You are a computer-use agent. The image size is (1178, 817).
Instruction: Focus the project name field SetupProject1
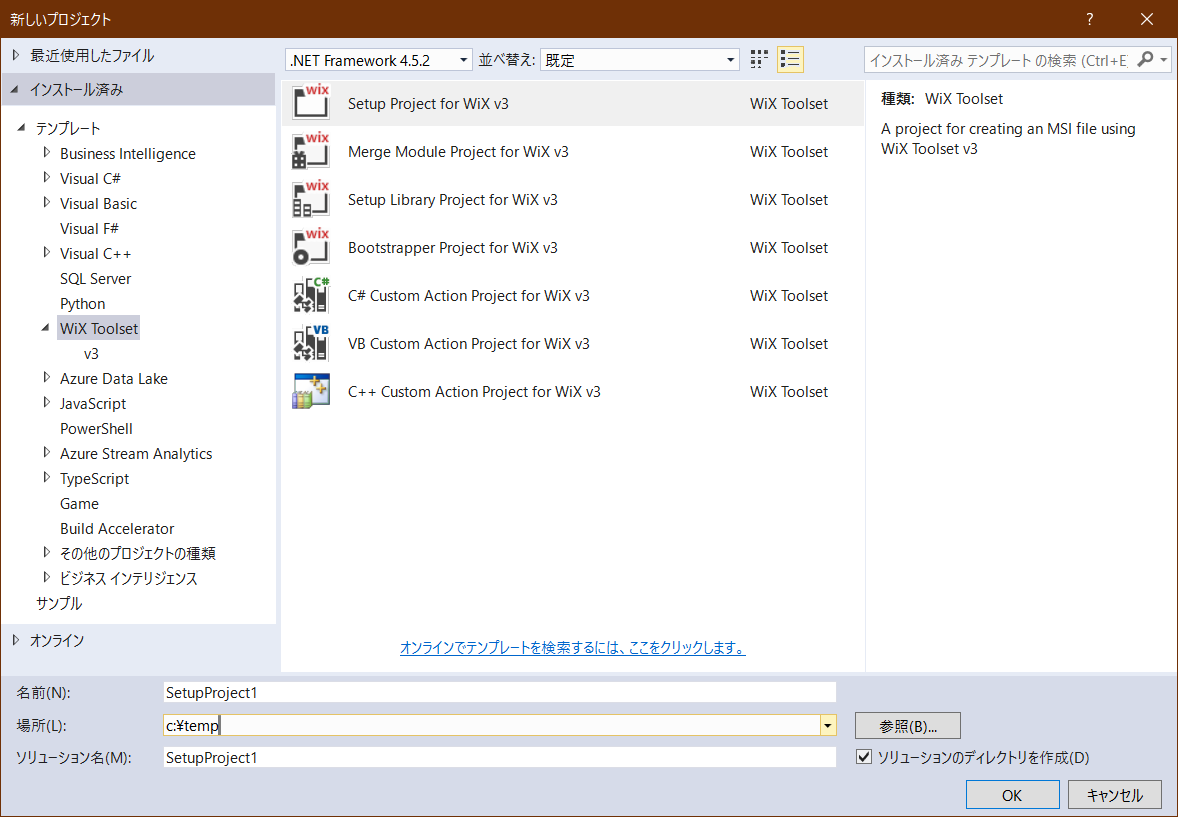tap(500, 692)
